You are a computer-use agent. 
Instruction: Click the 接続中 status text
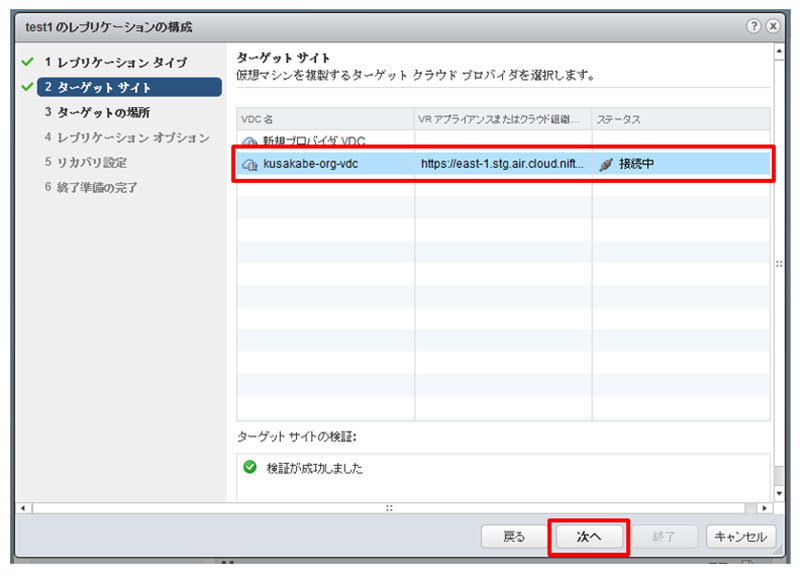[x=636, y=164]
